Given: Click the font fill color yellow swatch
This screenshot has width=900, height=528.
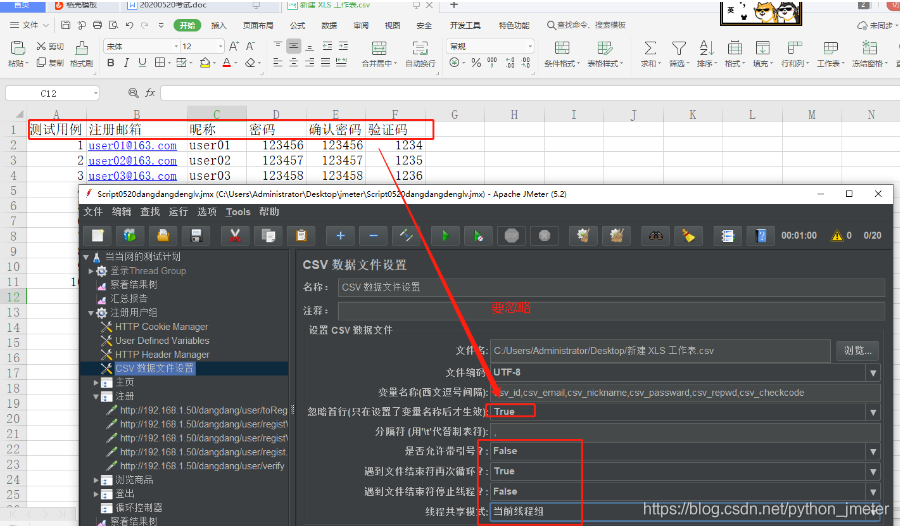Looking at the screenshot, I should pyautogui.click(x=205, y=63).
